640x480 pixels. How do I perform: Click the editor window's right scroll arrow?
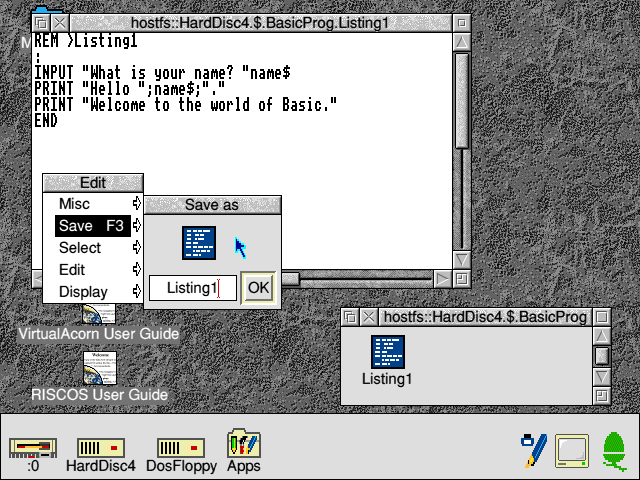coord(442,279)
